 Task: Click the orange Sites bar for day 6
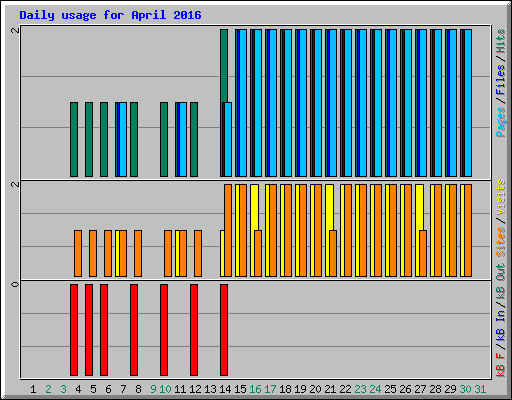[x=108, y=253]
